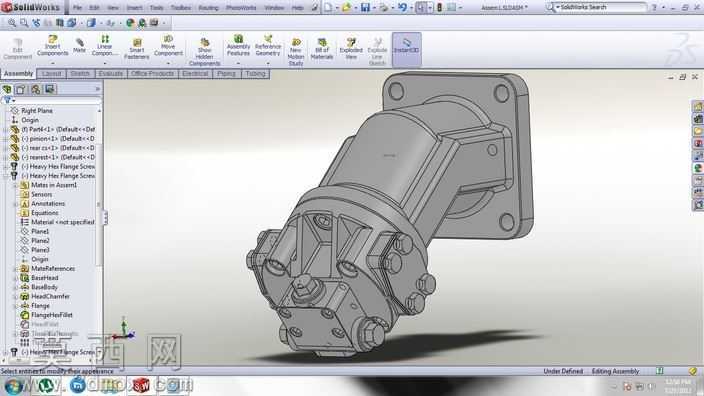Switch to Office Products tab

point(153,74)
